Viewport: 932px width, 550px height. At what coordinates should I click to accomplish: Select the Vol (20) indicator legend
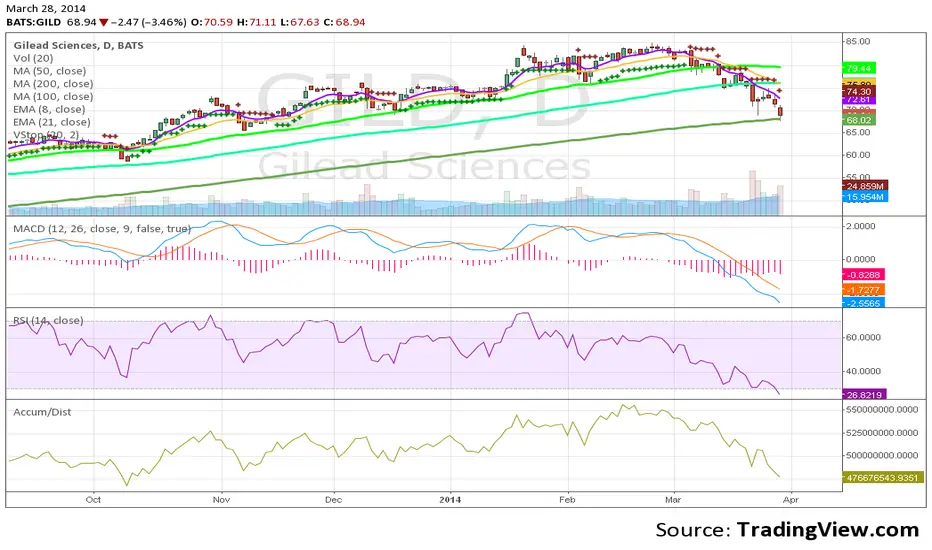pos(33,58)
